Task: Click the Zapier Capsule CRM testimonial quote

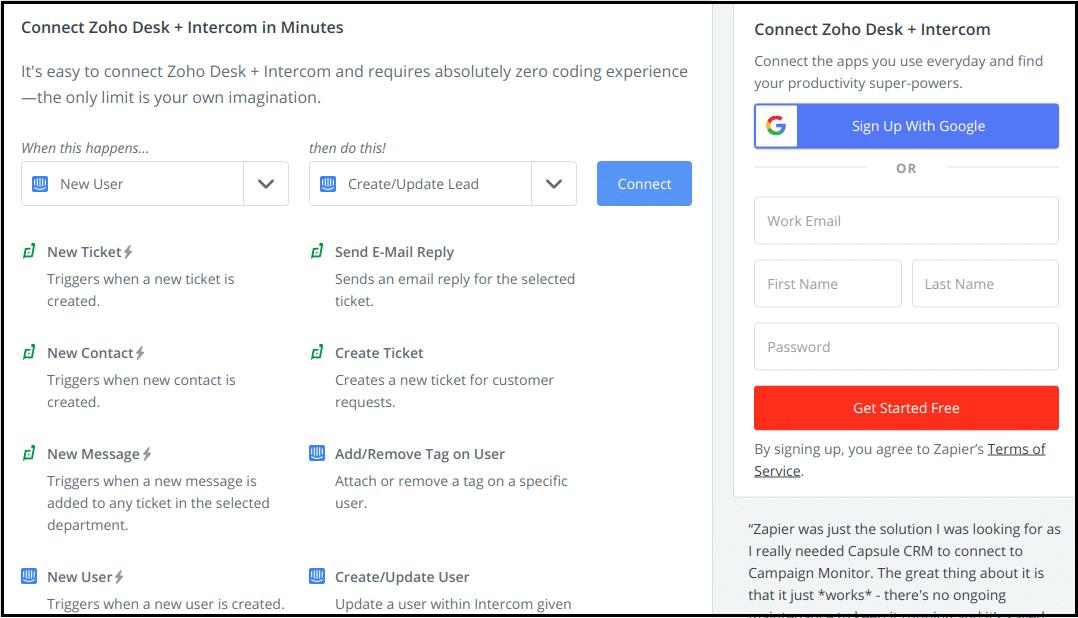Action: [904, 567]
